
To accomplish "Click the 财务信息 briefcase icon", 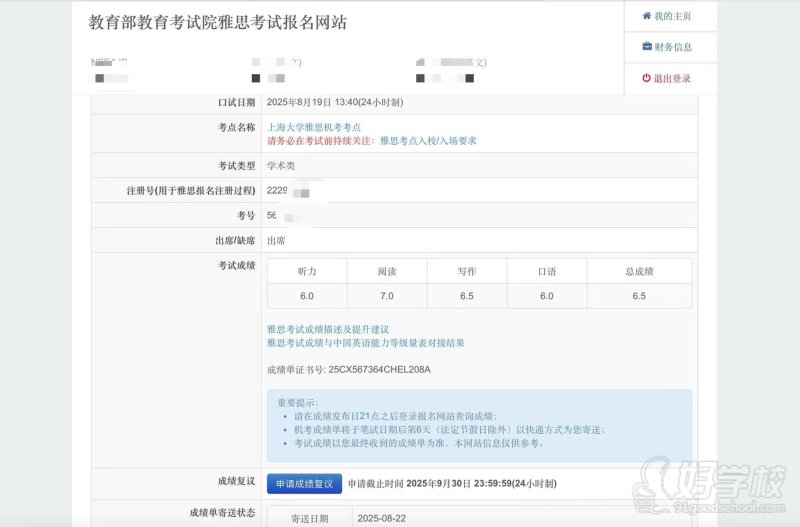I will pos(647,46).
